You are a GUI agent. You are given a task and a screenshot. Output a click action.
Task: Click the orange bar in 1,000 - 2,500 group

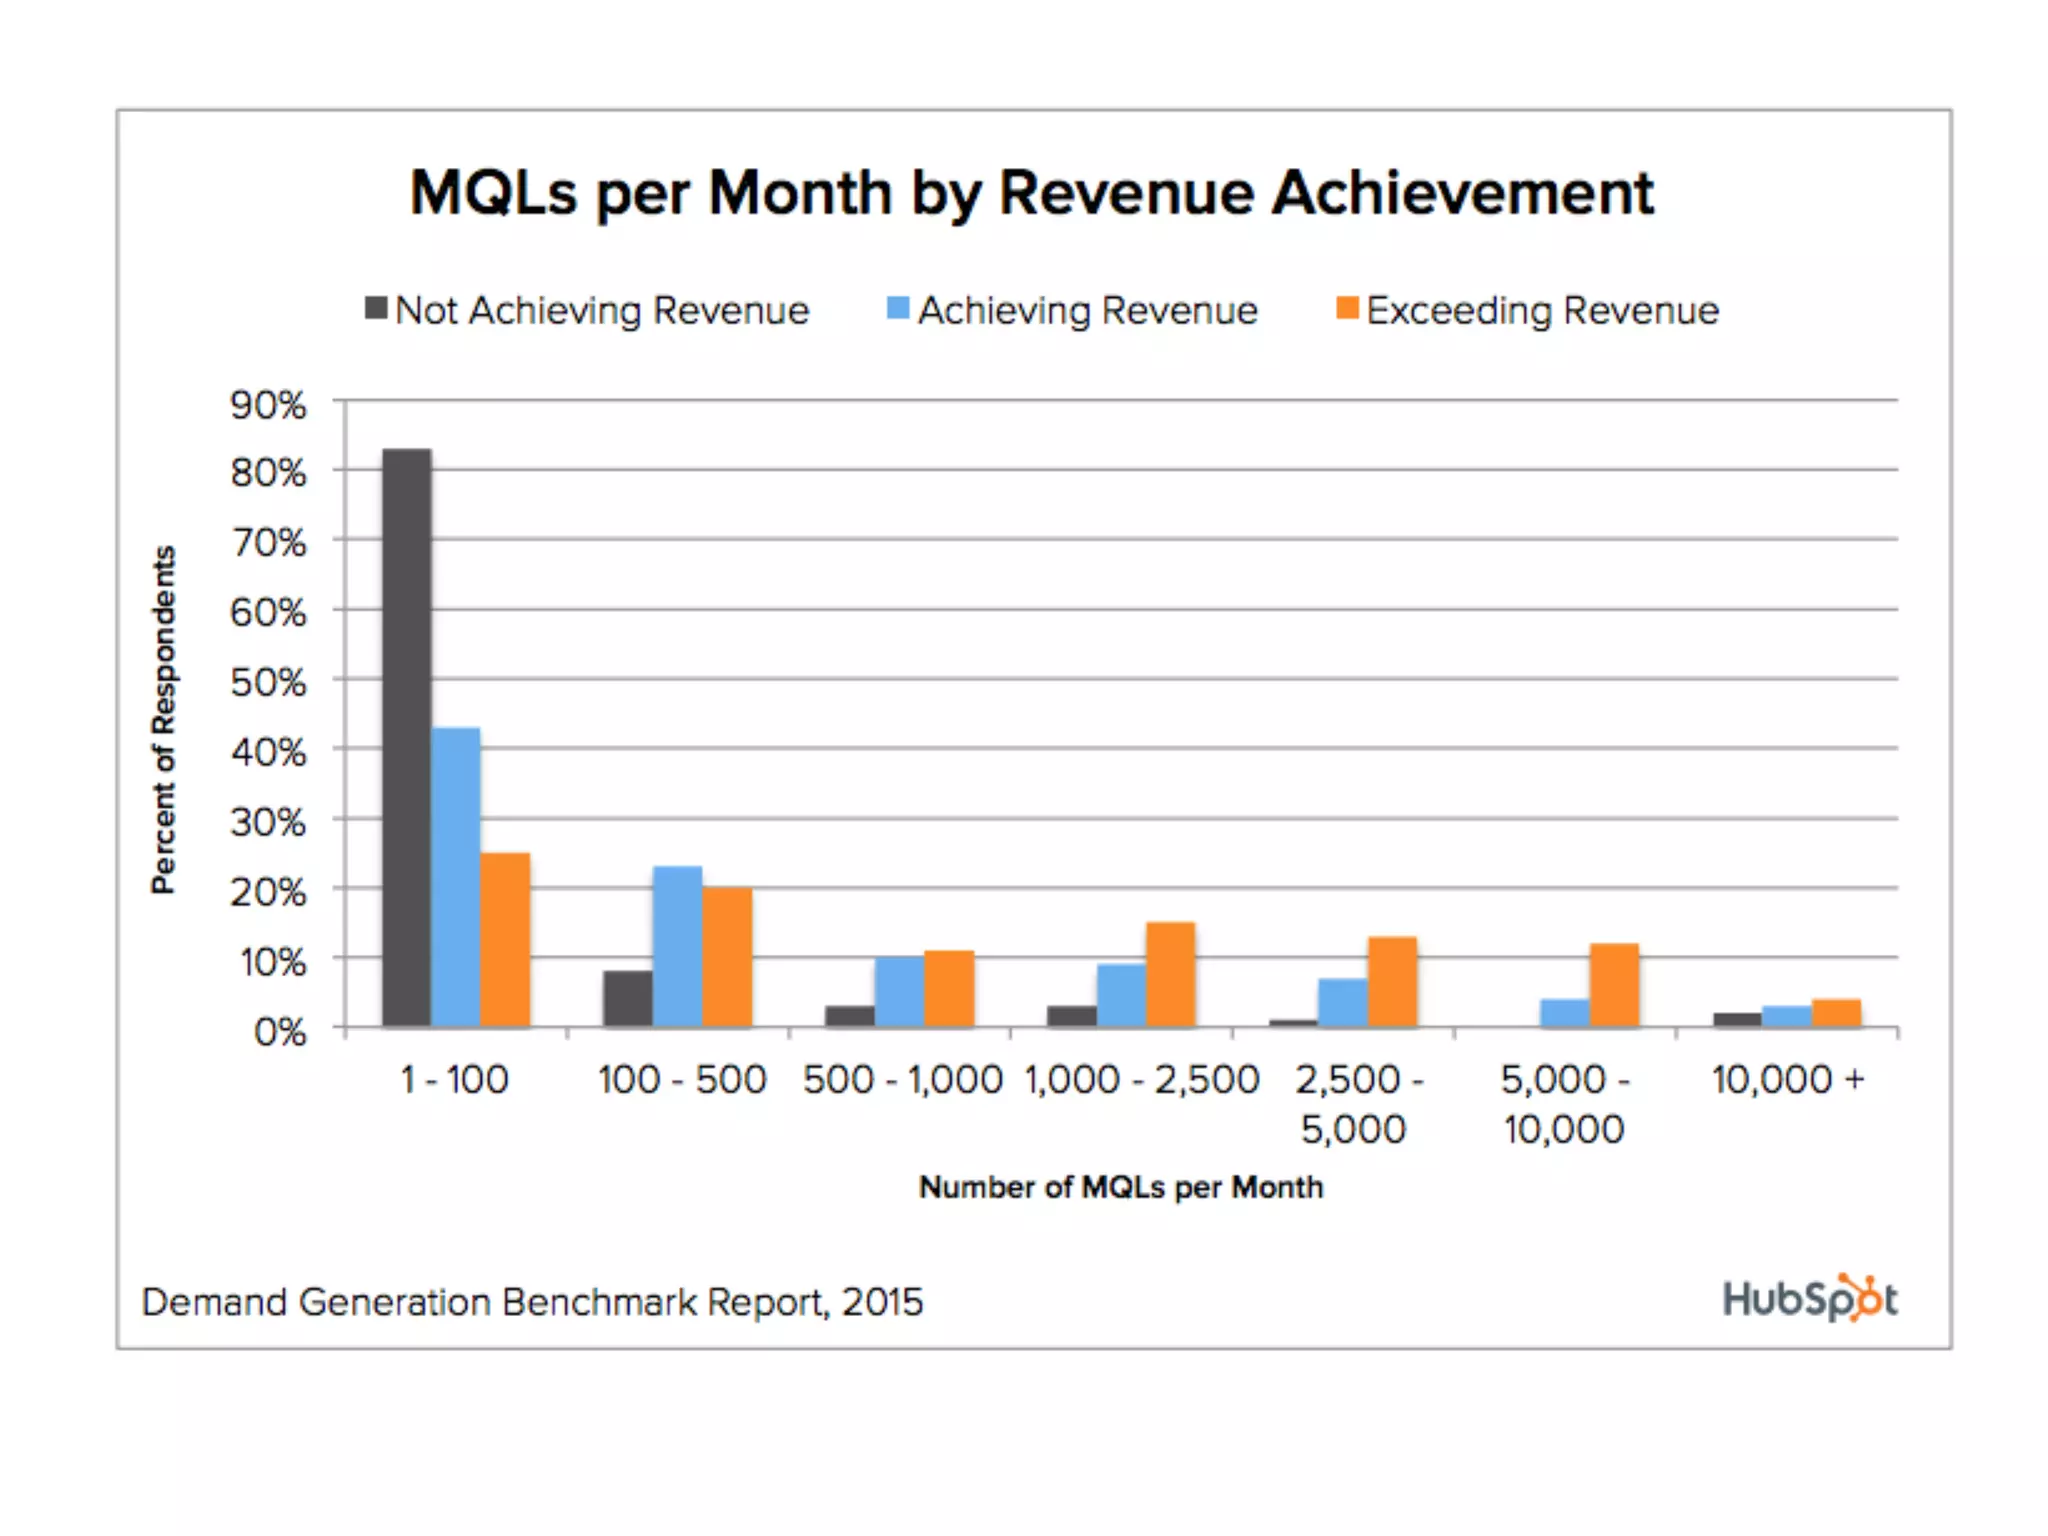pyautogui.click(x=1170, y=974)
